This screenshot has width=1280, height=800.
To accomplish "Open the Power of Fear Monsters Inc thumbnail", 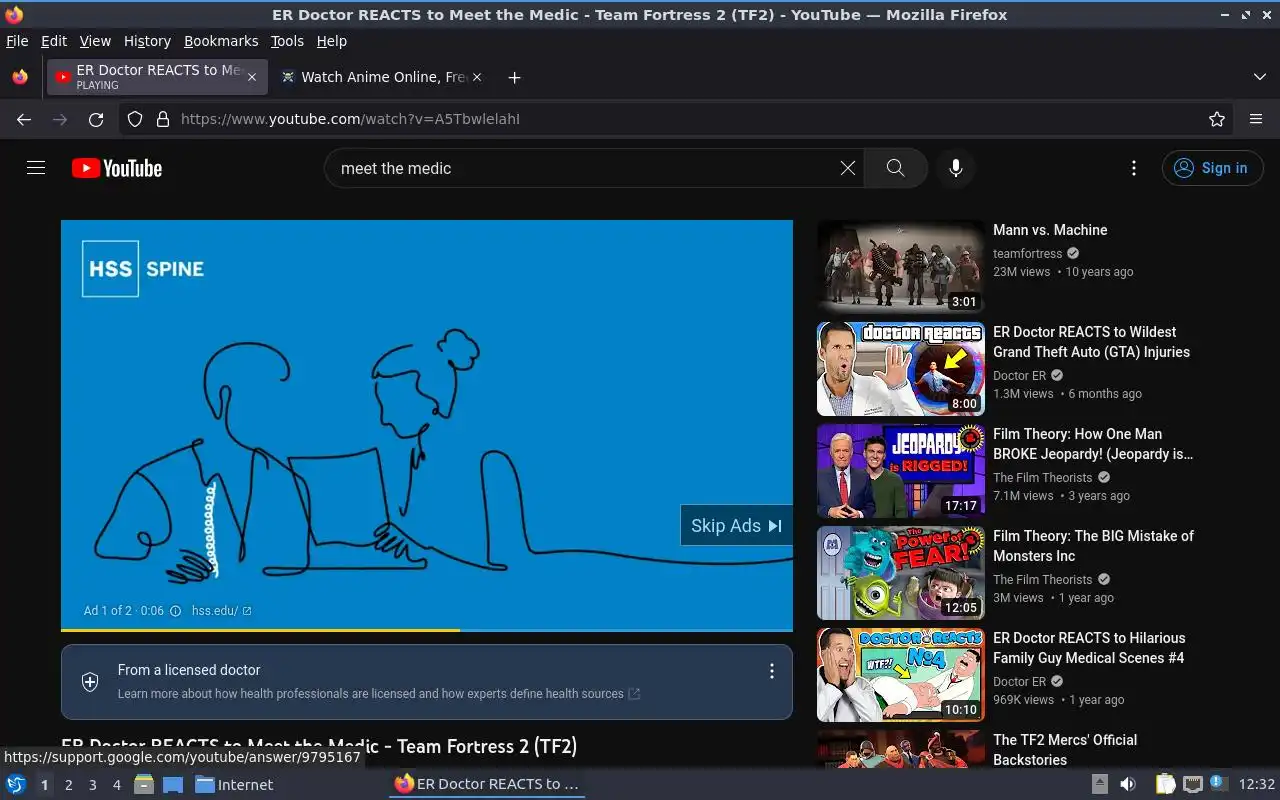I will [901, 573].
